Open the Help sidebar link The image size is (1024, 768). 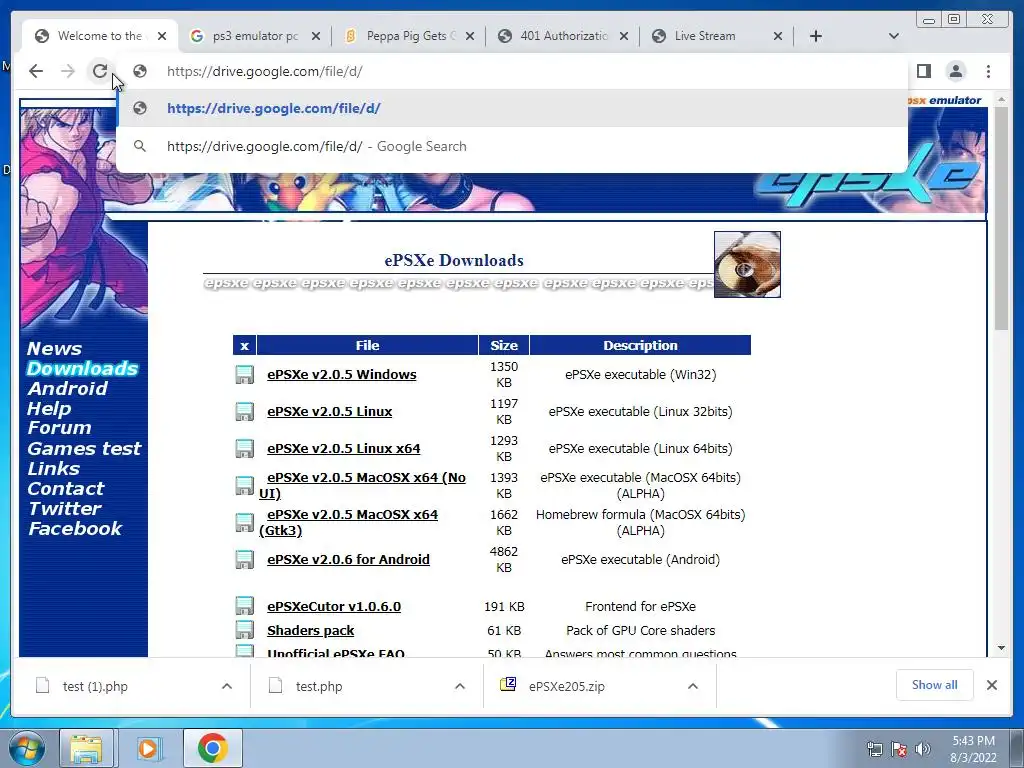[49, 409]
